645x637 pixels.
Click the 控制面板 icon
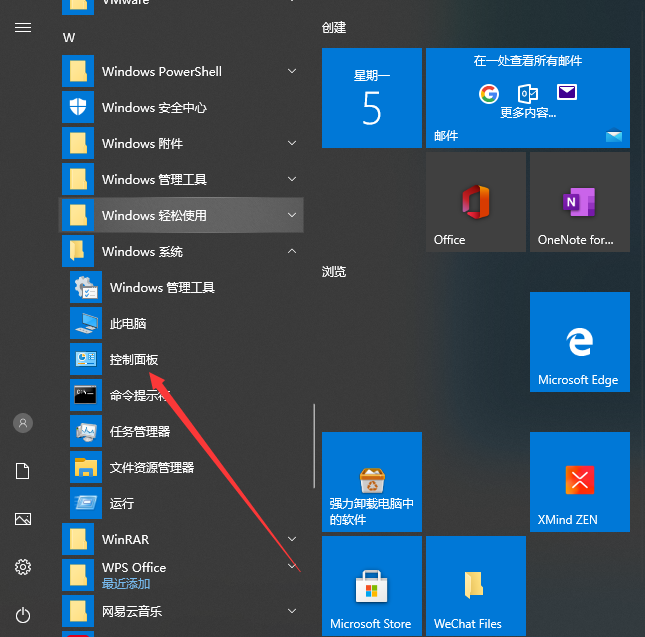86,359
